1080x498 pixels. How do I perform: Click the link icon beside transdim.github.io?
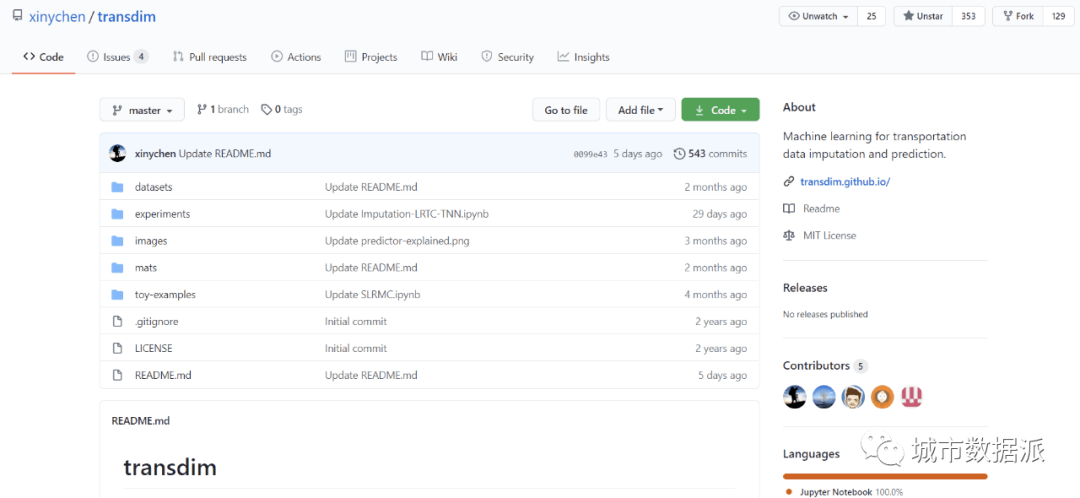click(789, 182)
